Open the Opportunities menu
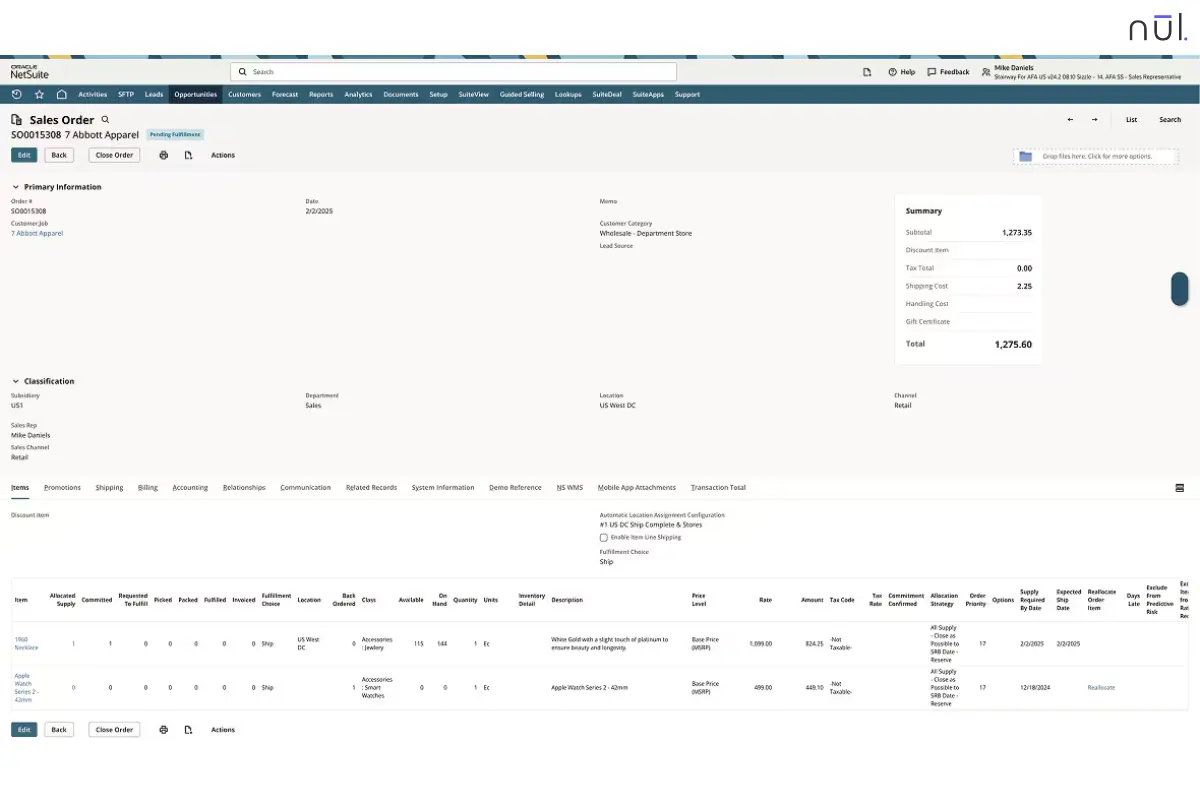Viewport: 1200px width, 800px height. pos(195,94)
